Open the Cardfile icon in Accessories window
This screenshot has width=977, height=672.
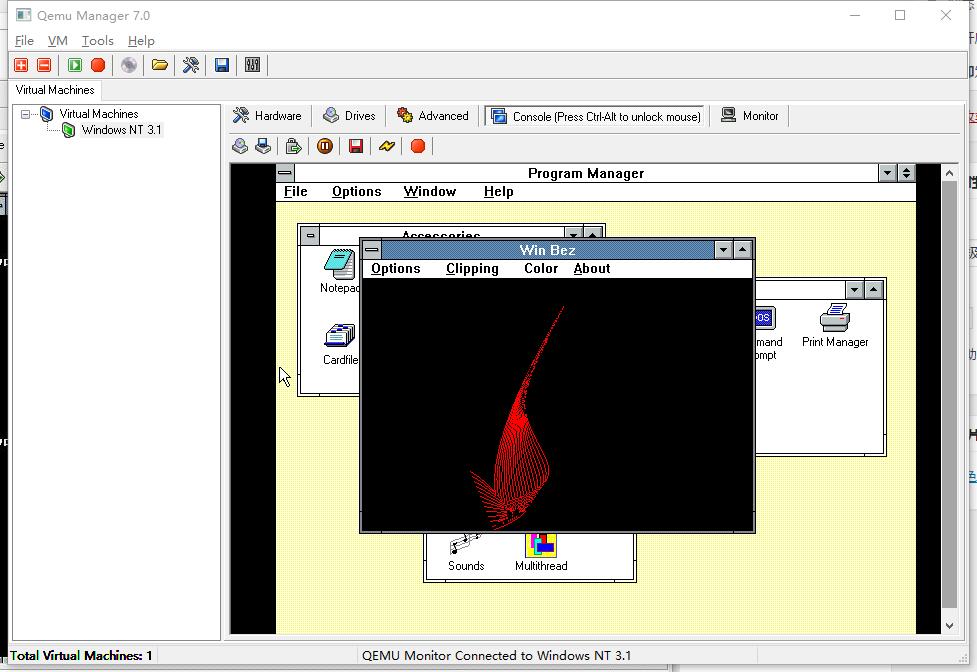(340, 344)
